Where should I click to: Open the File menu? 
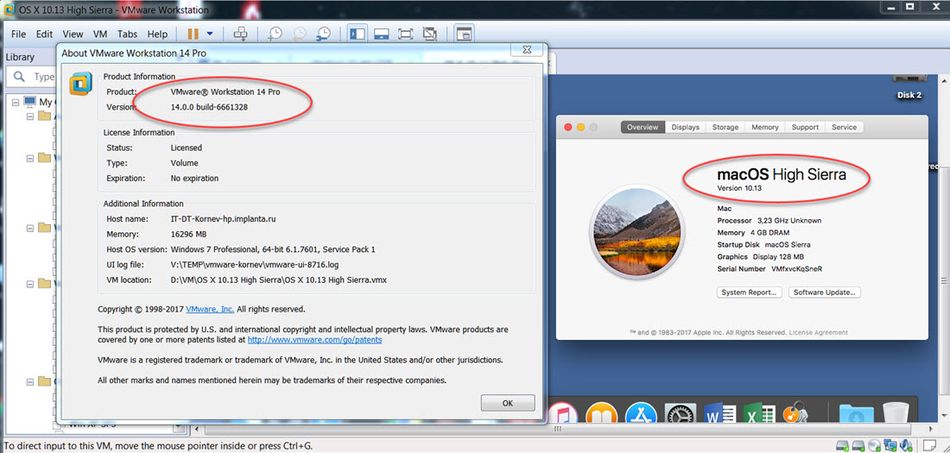[18, 35]
